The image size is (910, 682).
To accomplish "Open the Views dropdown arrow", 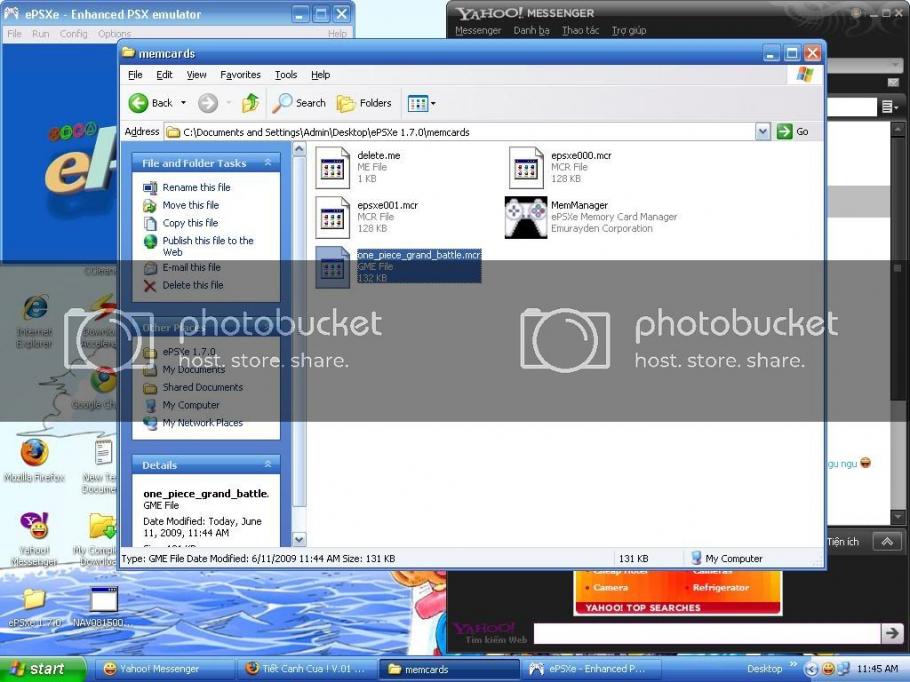I will 430,103.
